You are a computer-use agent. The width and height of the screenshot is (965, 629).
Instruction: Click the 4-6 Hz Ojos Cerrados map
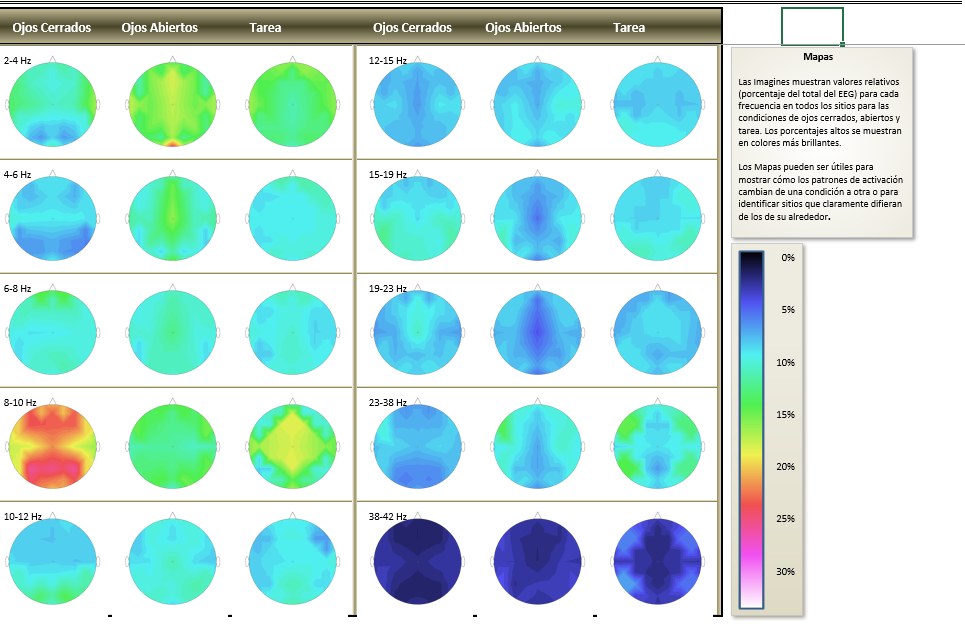[52, 218]
